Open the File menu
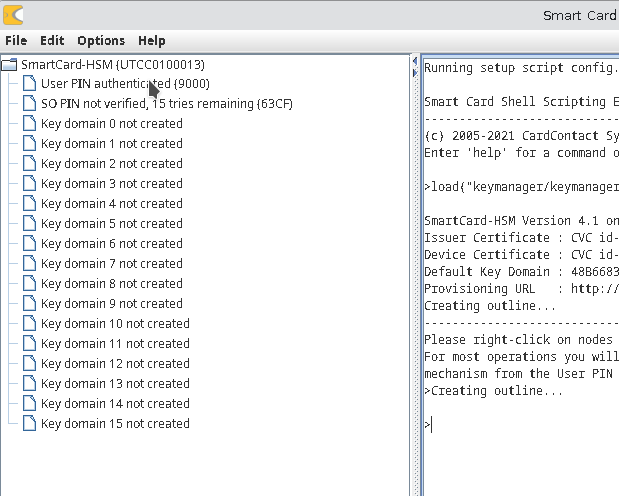Image resolution: width=619 pixels, height=496 pixels. click(x=16, y=41)
